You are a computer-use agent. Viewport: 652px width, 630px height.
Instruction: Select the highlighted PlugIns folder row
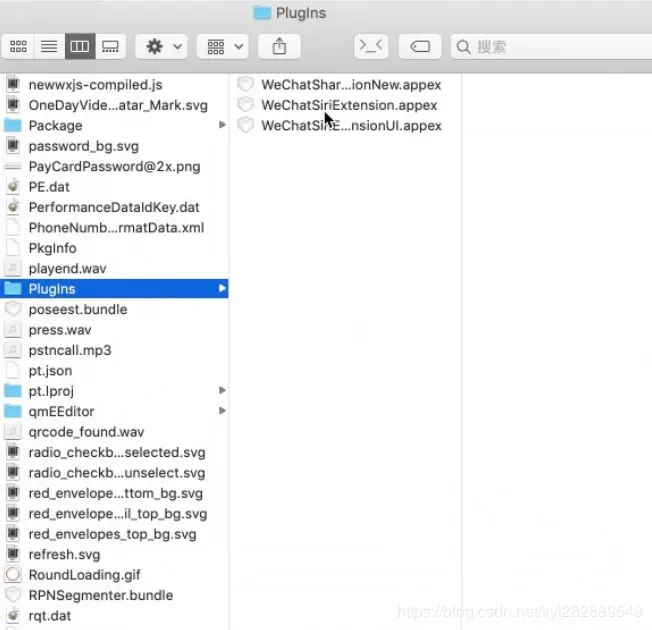[x=114, y=289]
